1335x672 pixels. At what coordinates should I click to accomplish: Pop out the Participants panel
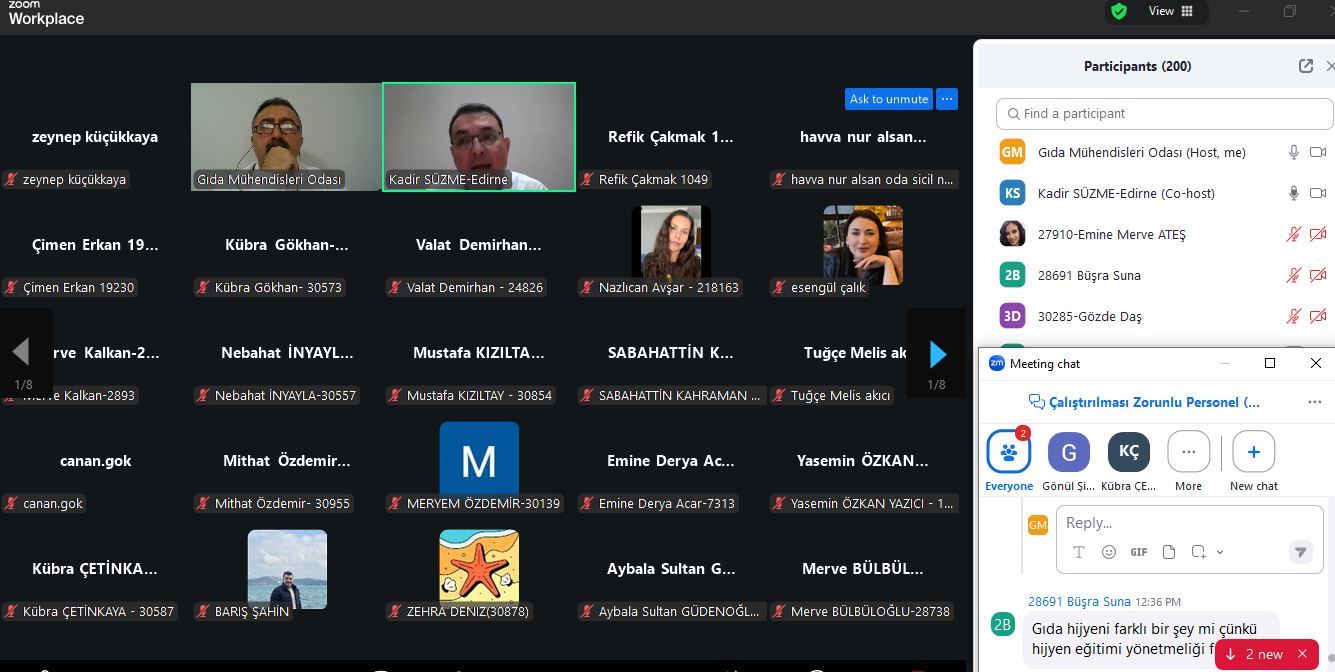coord(1306,66)
